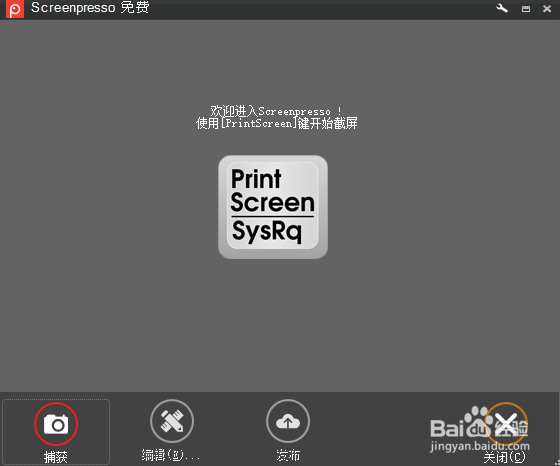Click the welcome text 欢迎进入Screenpresso

pos(276,111)
